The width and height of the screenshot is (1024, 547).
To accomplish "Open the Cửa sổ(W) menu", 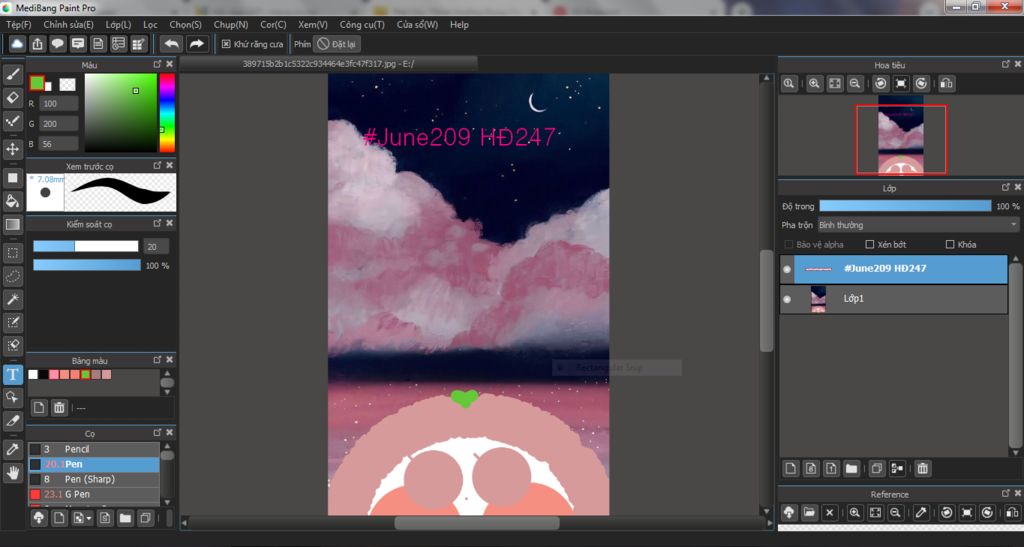I will point(417,24).
